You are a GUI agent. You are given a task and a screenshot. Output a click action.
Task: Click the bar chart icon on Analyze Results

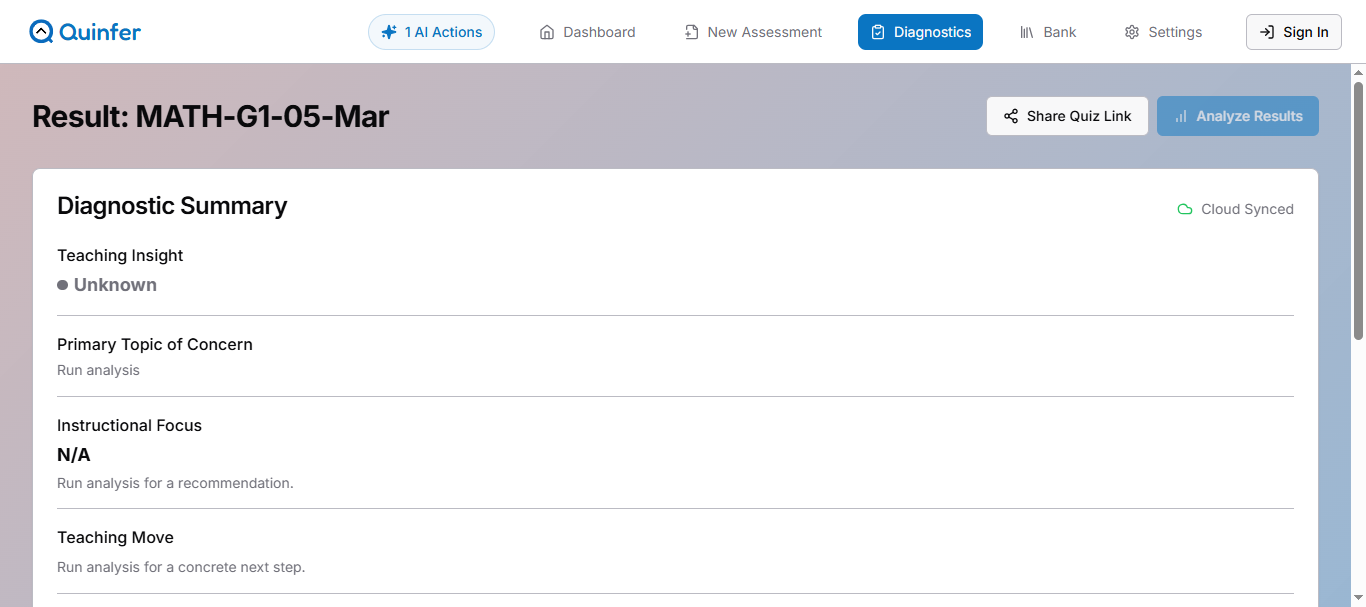click(1181, 116)
